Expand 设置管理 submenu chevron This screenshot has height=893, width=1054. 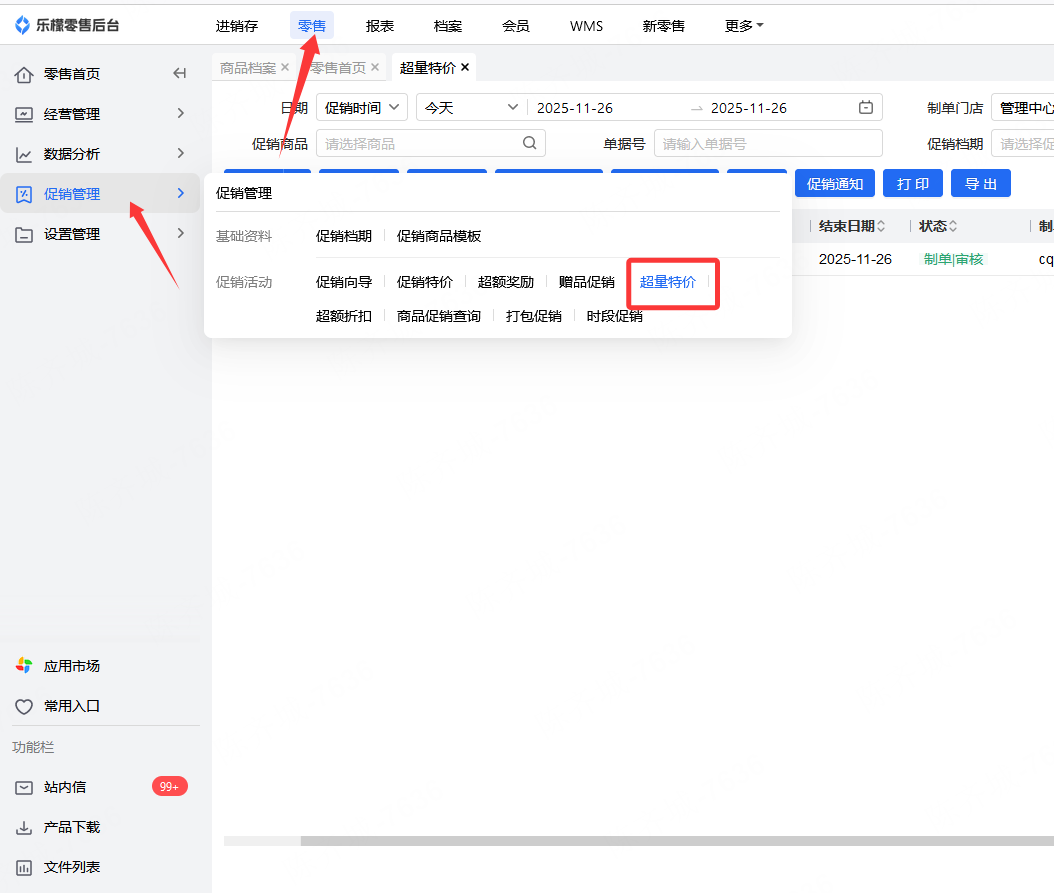coord(180,233)
